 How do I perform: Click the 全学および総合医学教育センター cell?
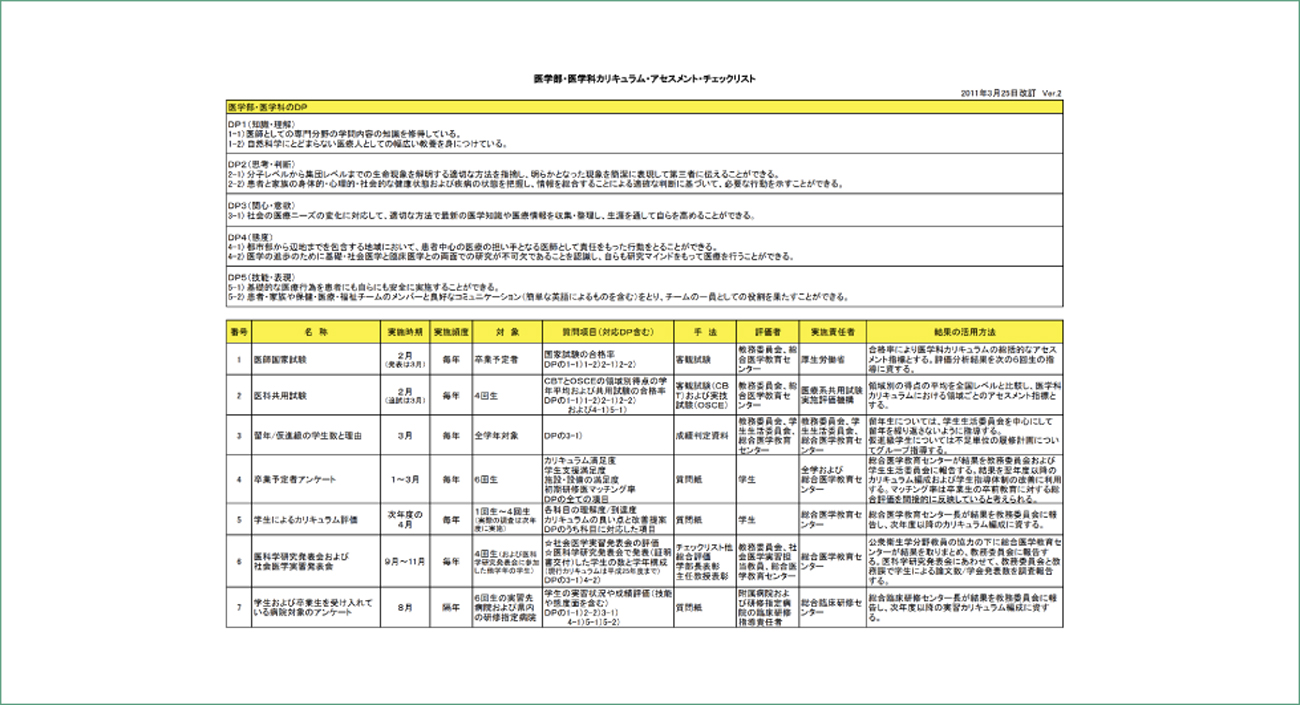pyautogui.click(x=831, y=479)
